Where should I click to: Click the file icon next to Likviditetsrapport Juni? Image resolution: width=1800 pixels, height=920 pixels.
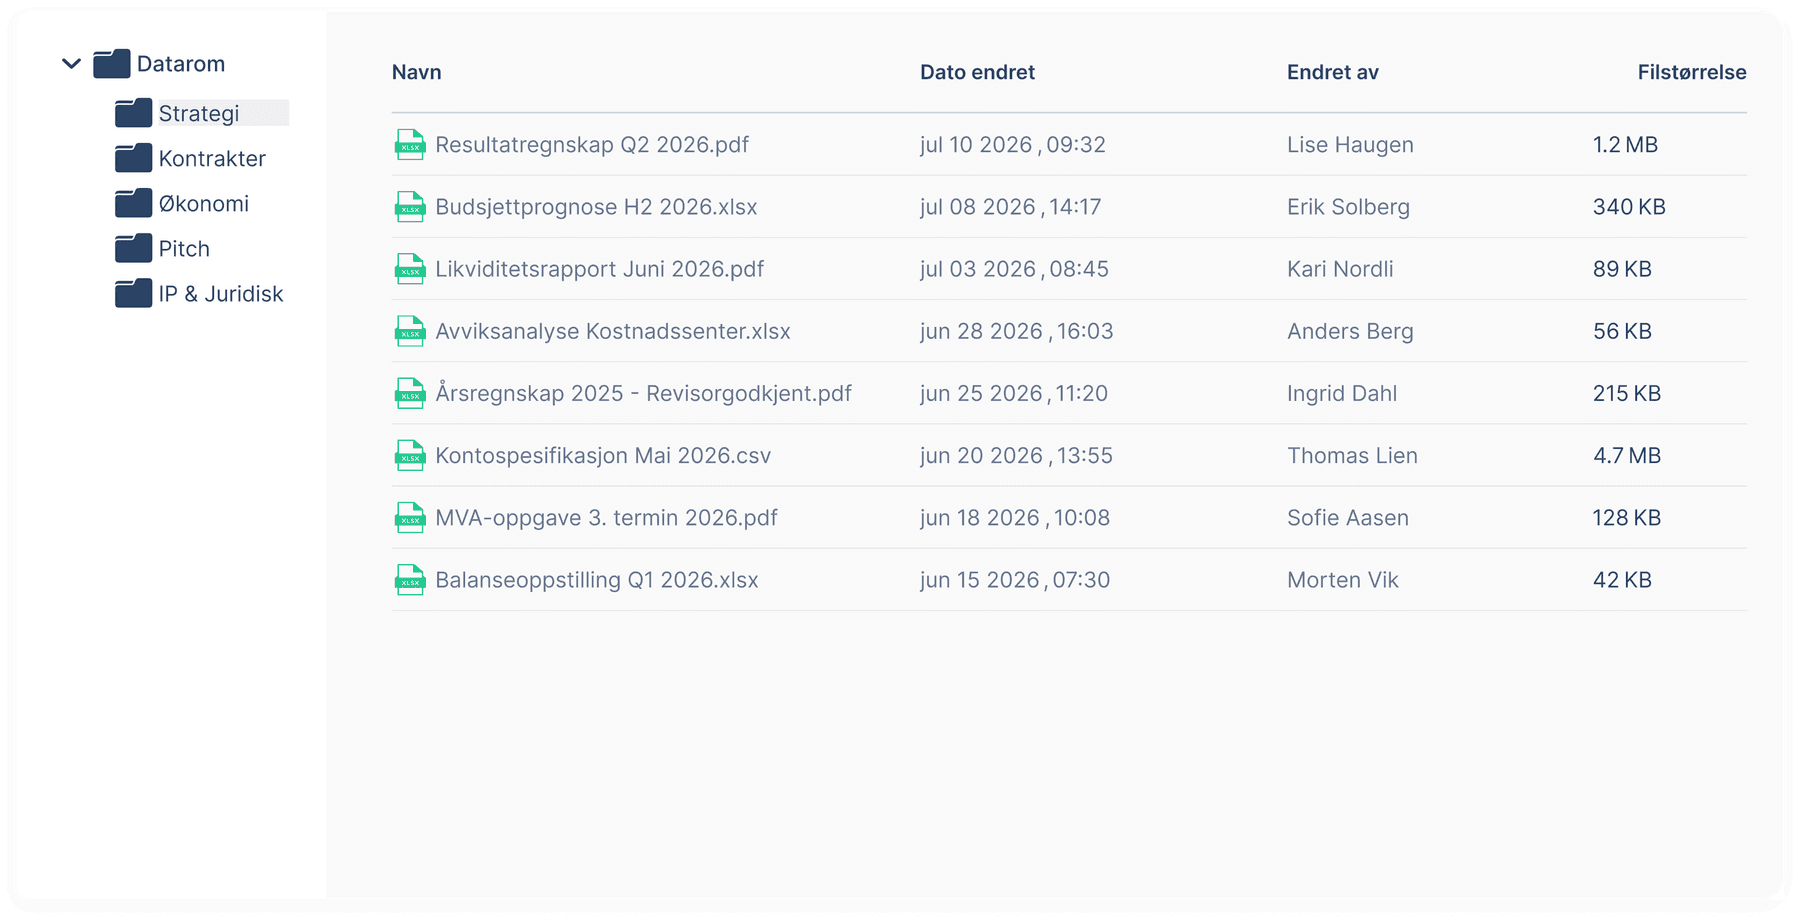(x=410, y=269)
